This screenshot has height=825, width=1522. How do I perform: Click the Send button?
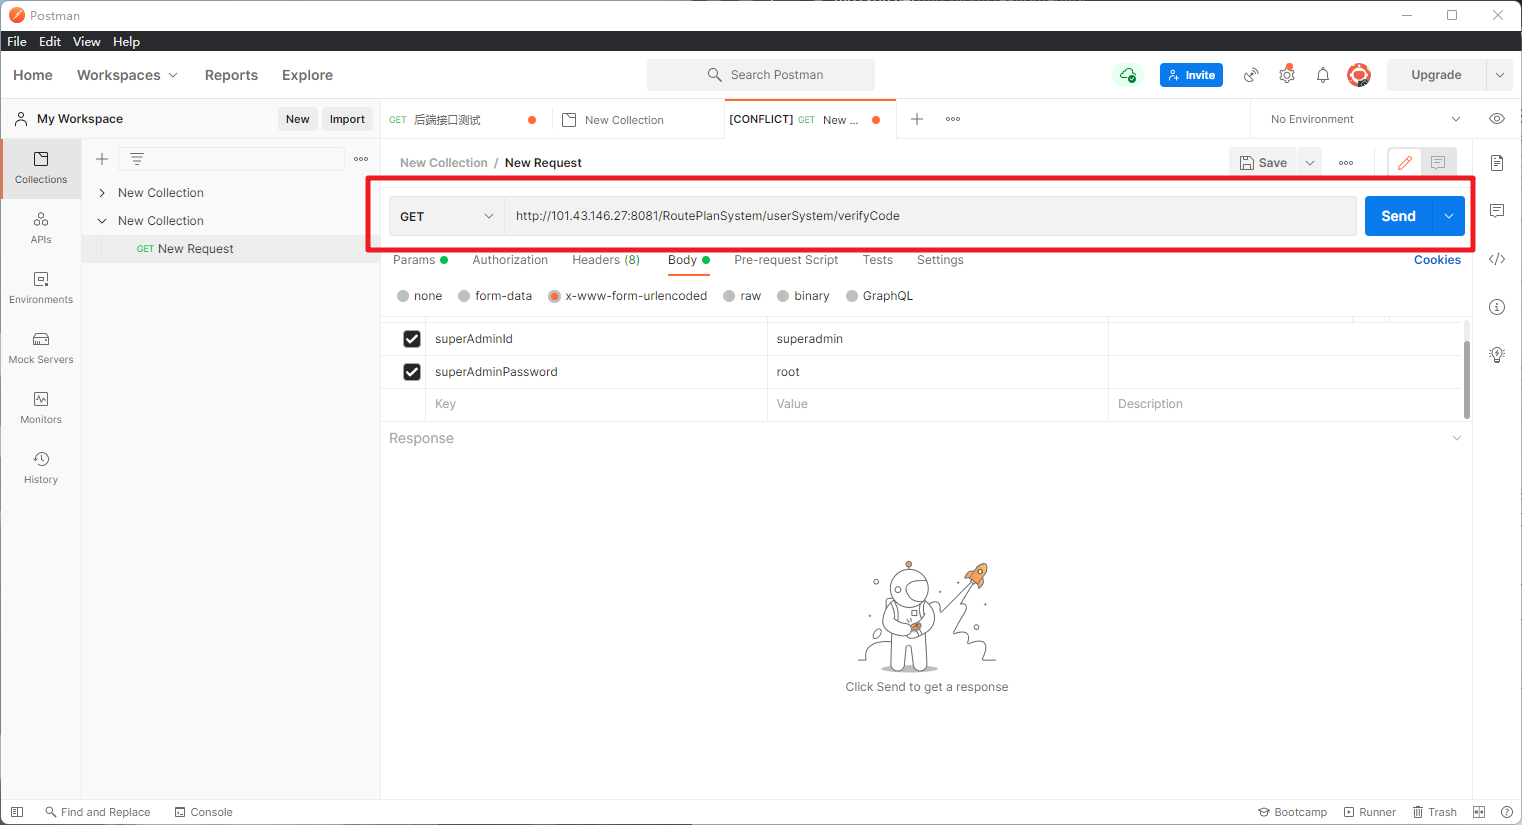(x=1399, y=216)
